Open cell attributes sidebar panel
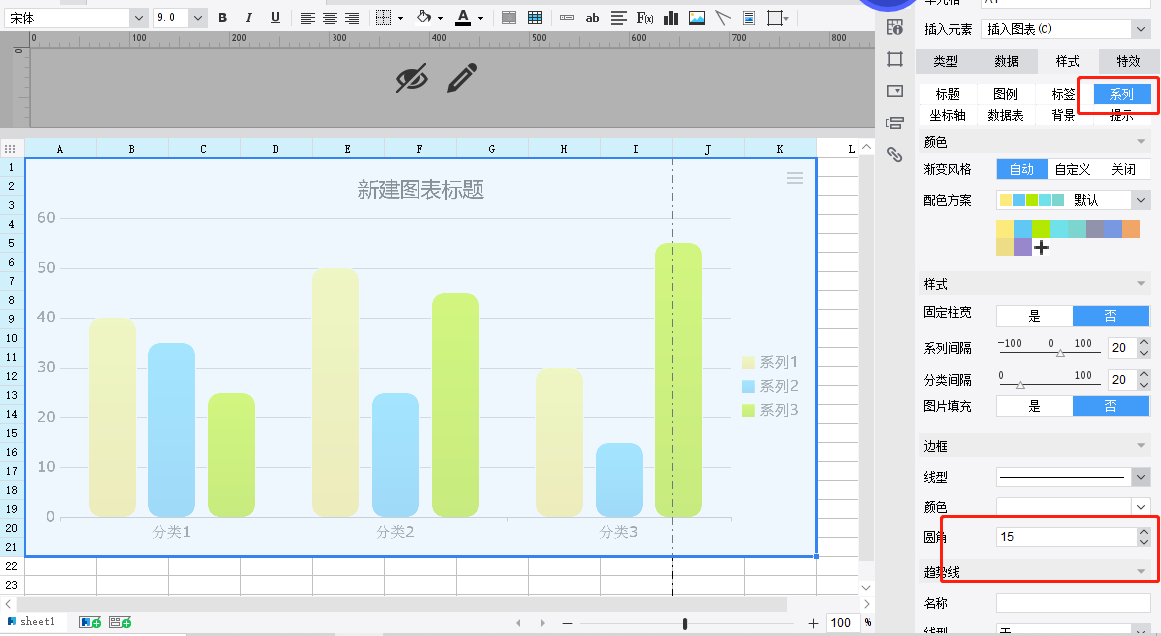This screenshot has width=1161, height=636. pyautogui.click(x=895, y=27)
